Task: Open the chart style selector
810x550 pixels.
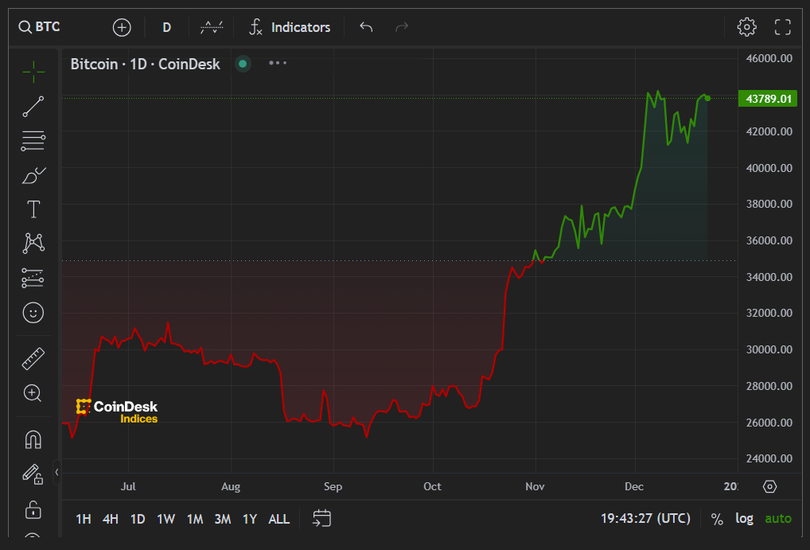Action: pos(211,27)
